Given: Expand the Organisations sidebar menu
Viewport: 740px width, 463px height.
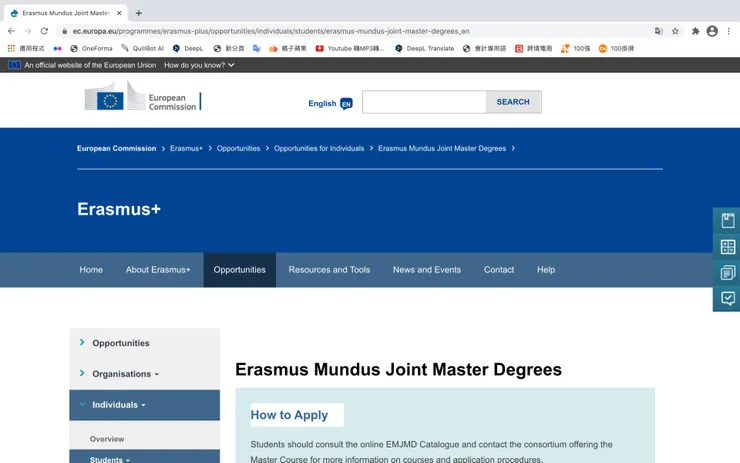Looking at the screenshot, I should pyautogui.click(x=144, y=374).
